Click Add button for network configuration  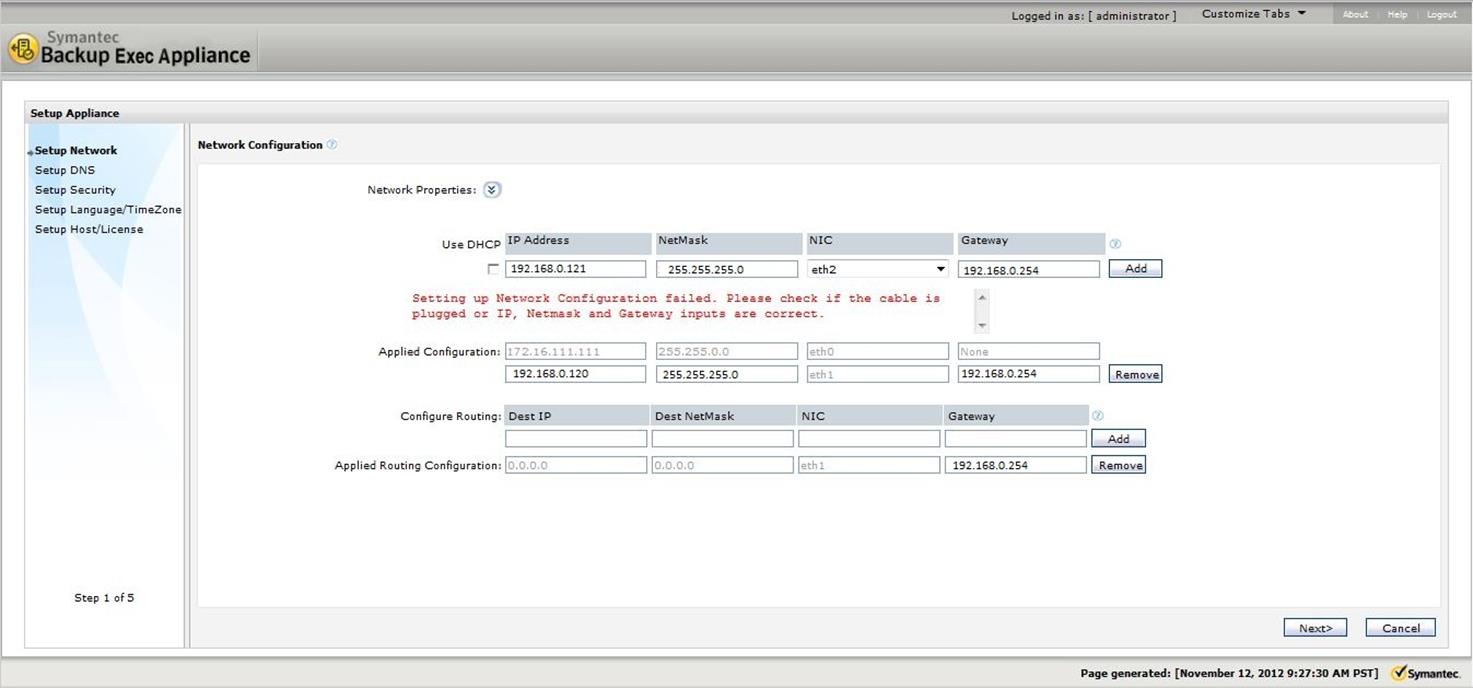1135,269
